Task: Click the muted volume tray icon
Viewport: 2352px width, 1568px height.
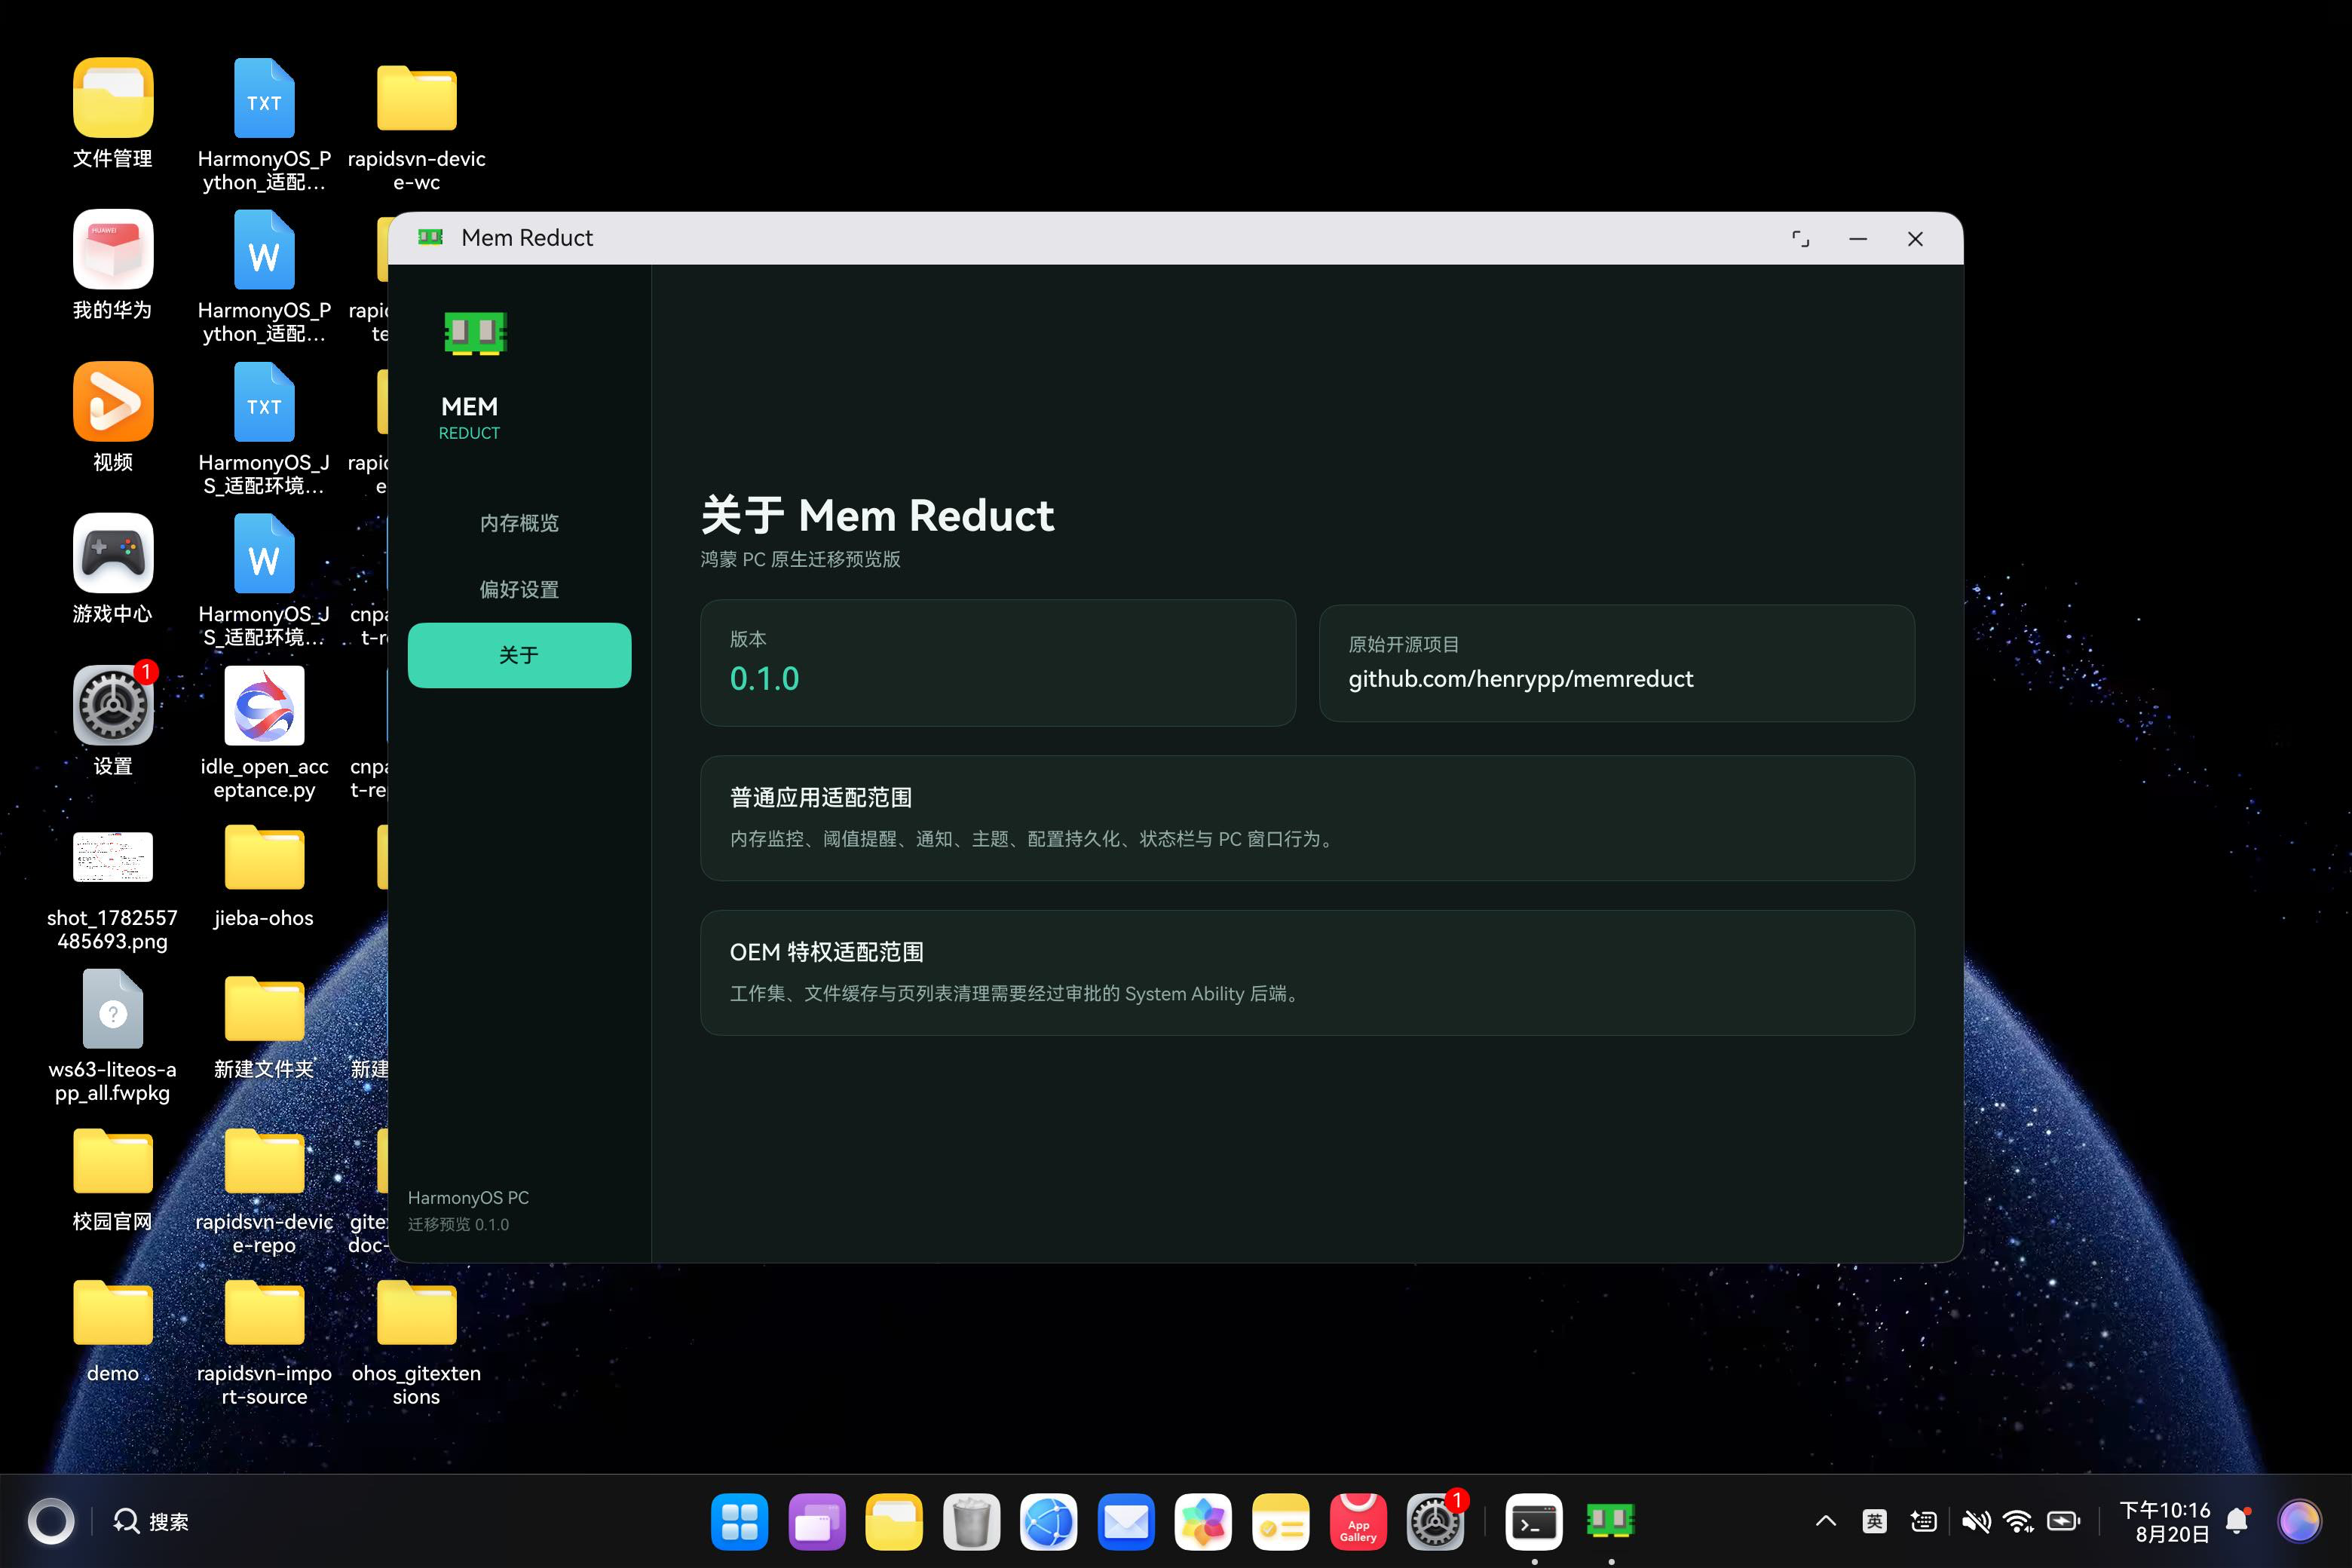Action: pos(1974,1521)
